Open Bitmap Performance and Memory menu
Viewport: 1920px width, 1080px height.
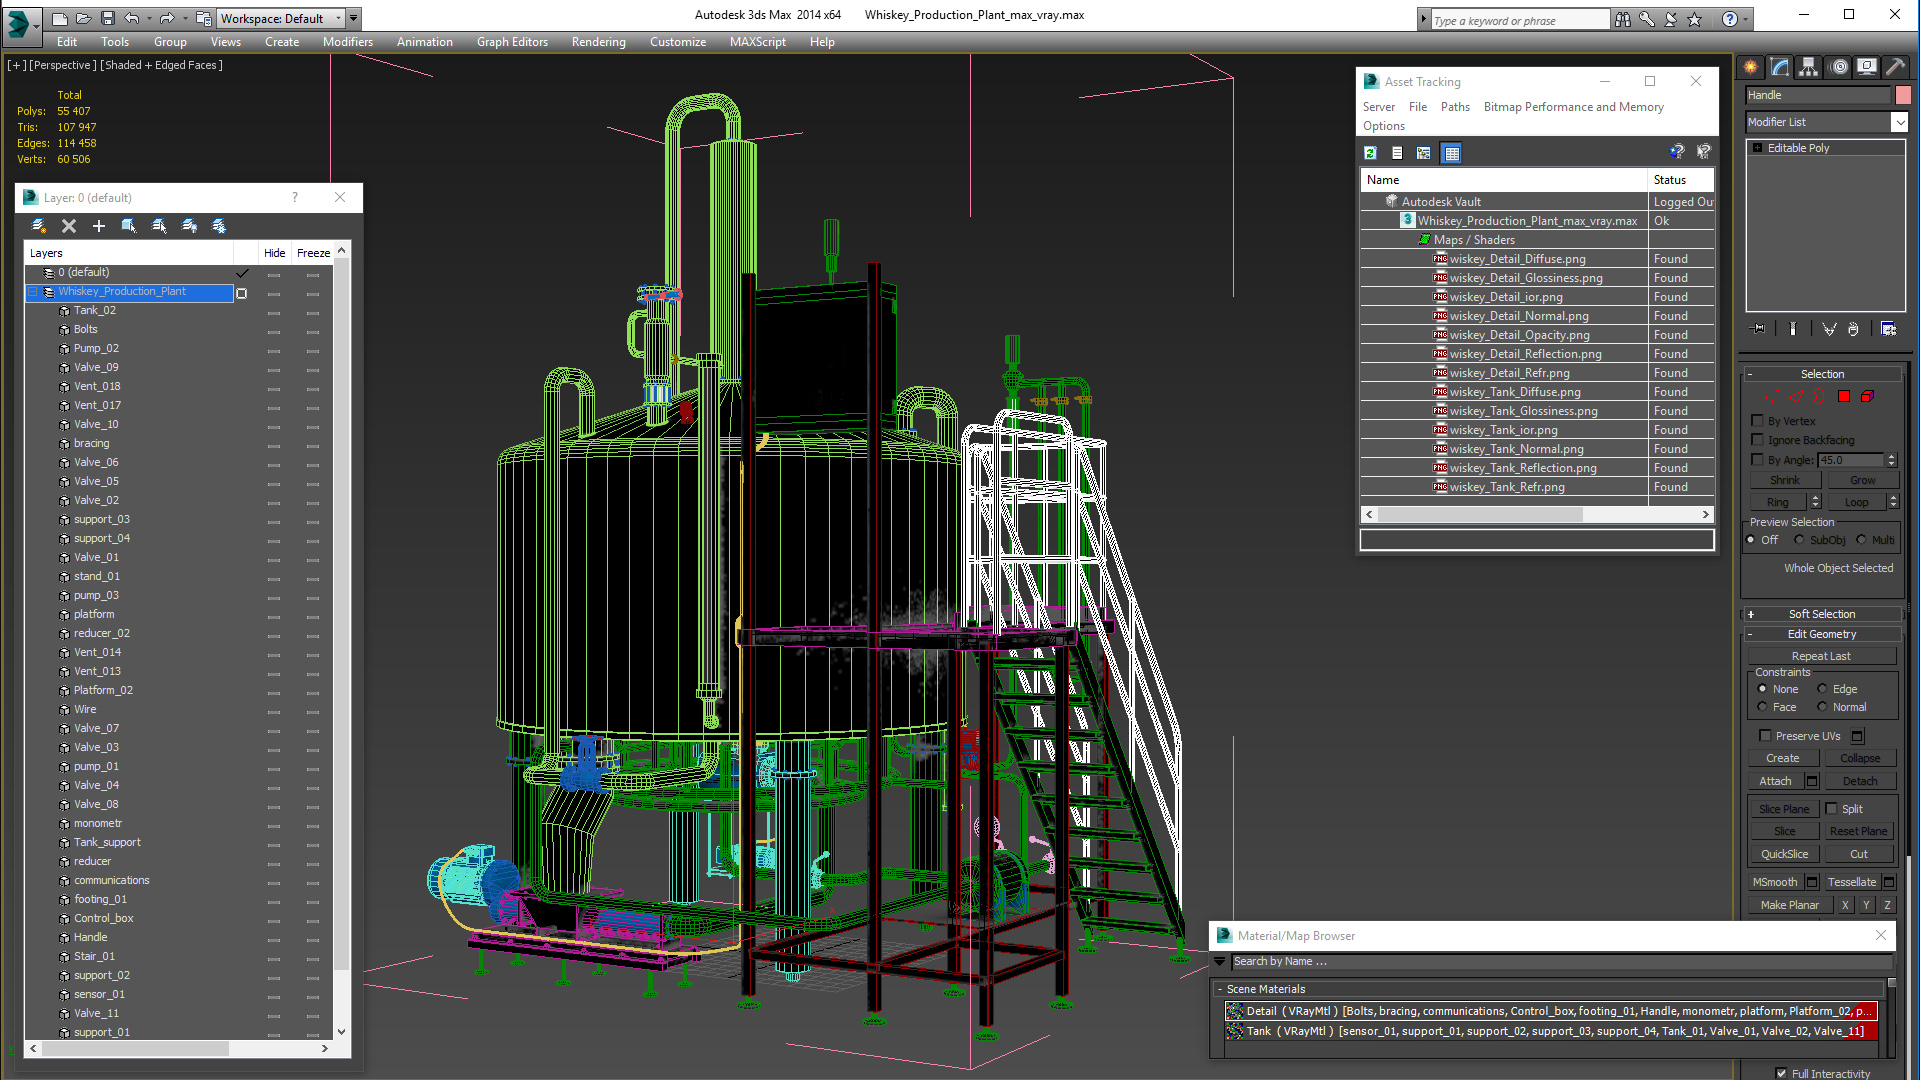[1573, 107]
